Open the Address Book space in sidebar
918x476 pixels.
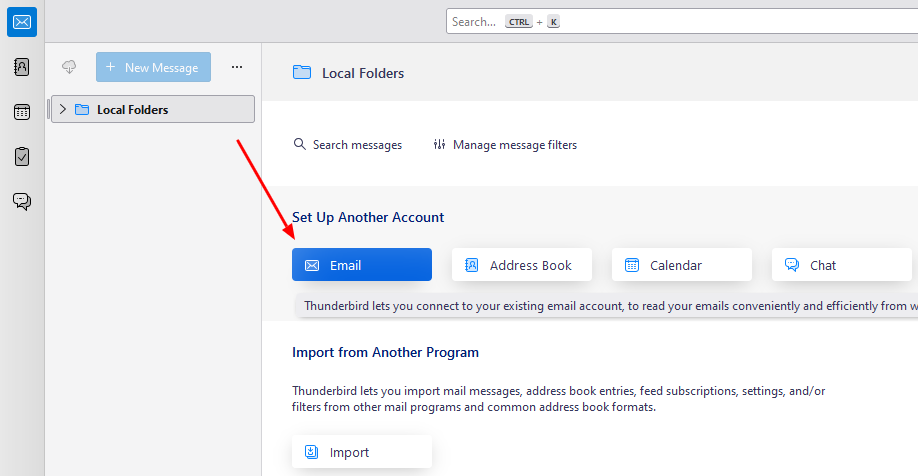(22, 67)
